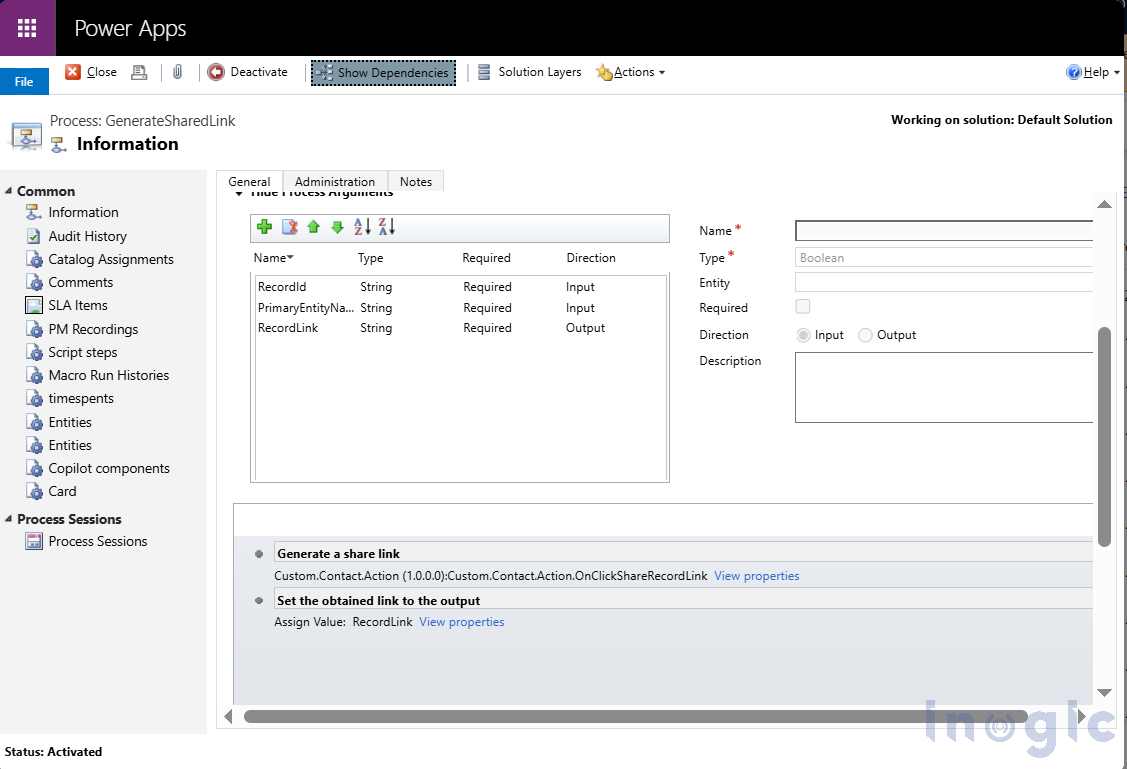The image size is (1127, 769).
Task: Switch to the General tab
Action: (x=249, y=181)
